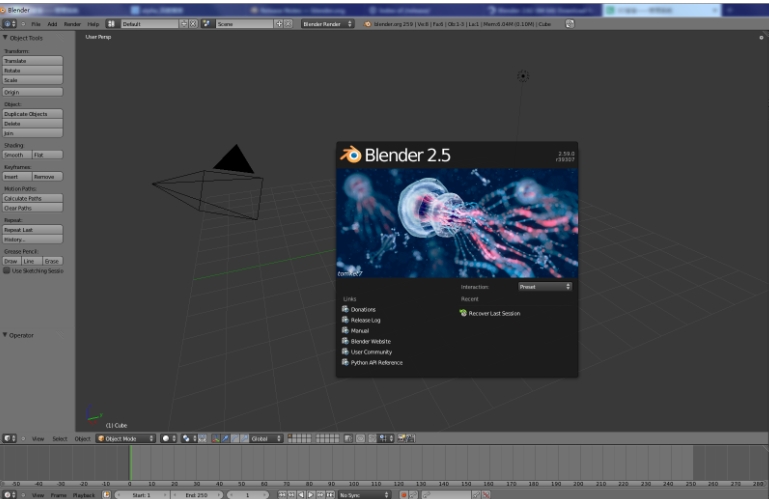Jump to the next keyframe

pos(320,495)
